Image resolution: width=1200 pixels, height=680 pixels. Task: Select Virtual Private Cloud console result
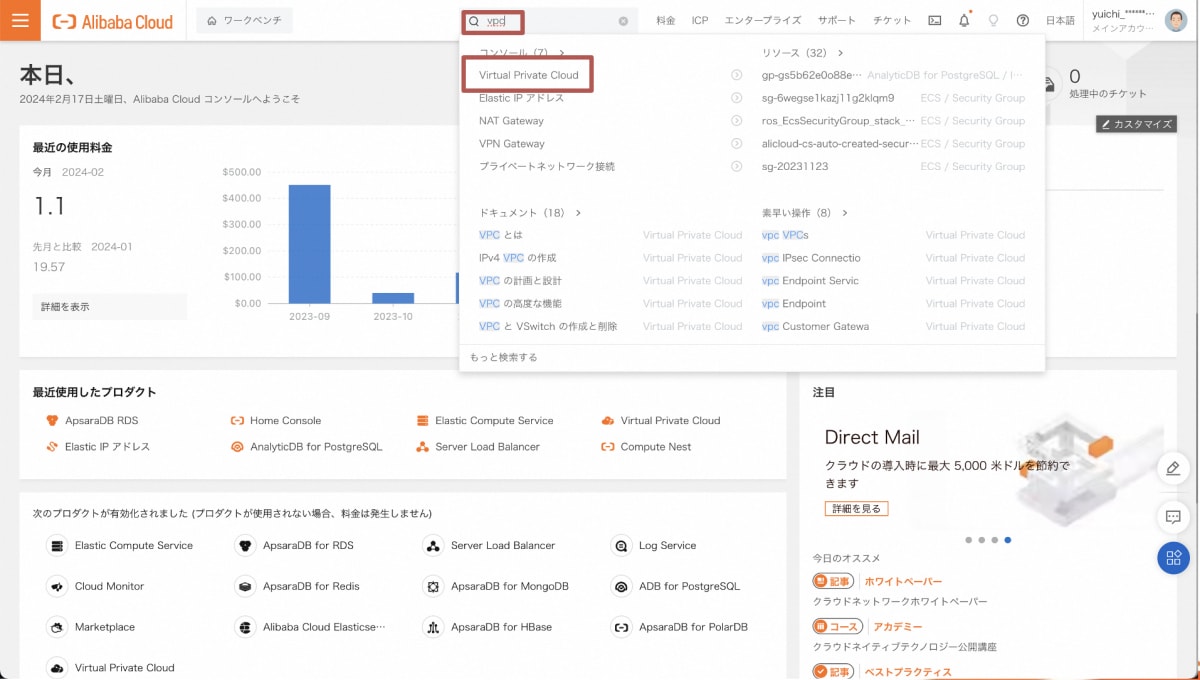(x=529, y=75)
